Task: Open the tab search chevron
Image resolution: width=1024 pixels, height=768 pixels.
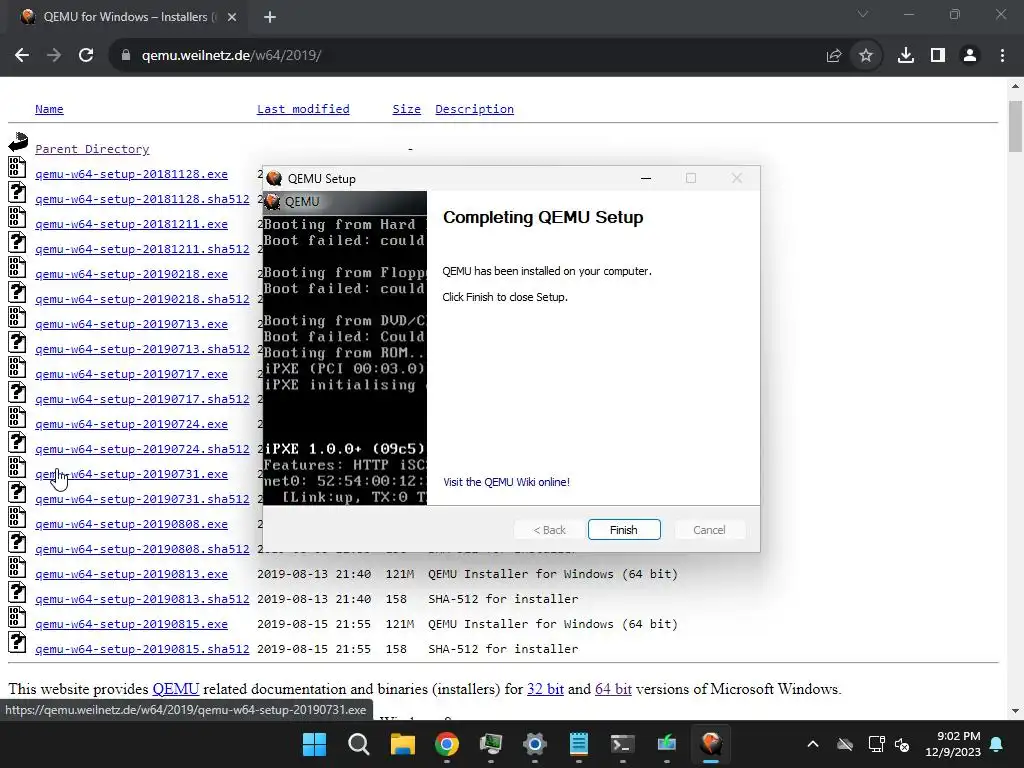Action: click(863, 14)
